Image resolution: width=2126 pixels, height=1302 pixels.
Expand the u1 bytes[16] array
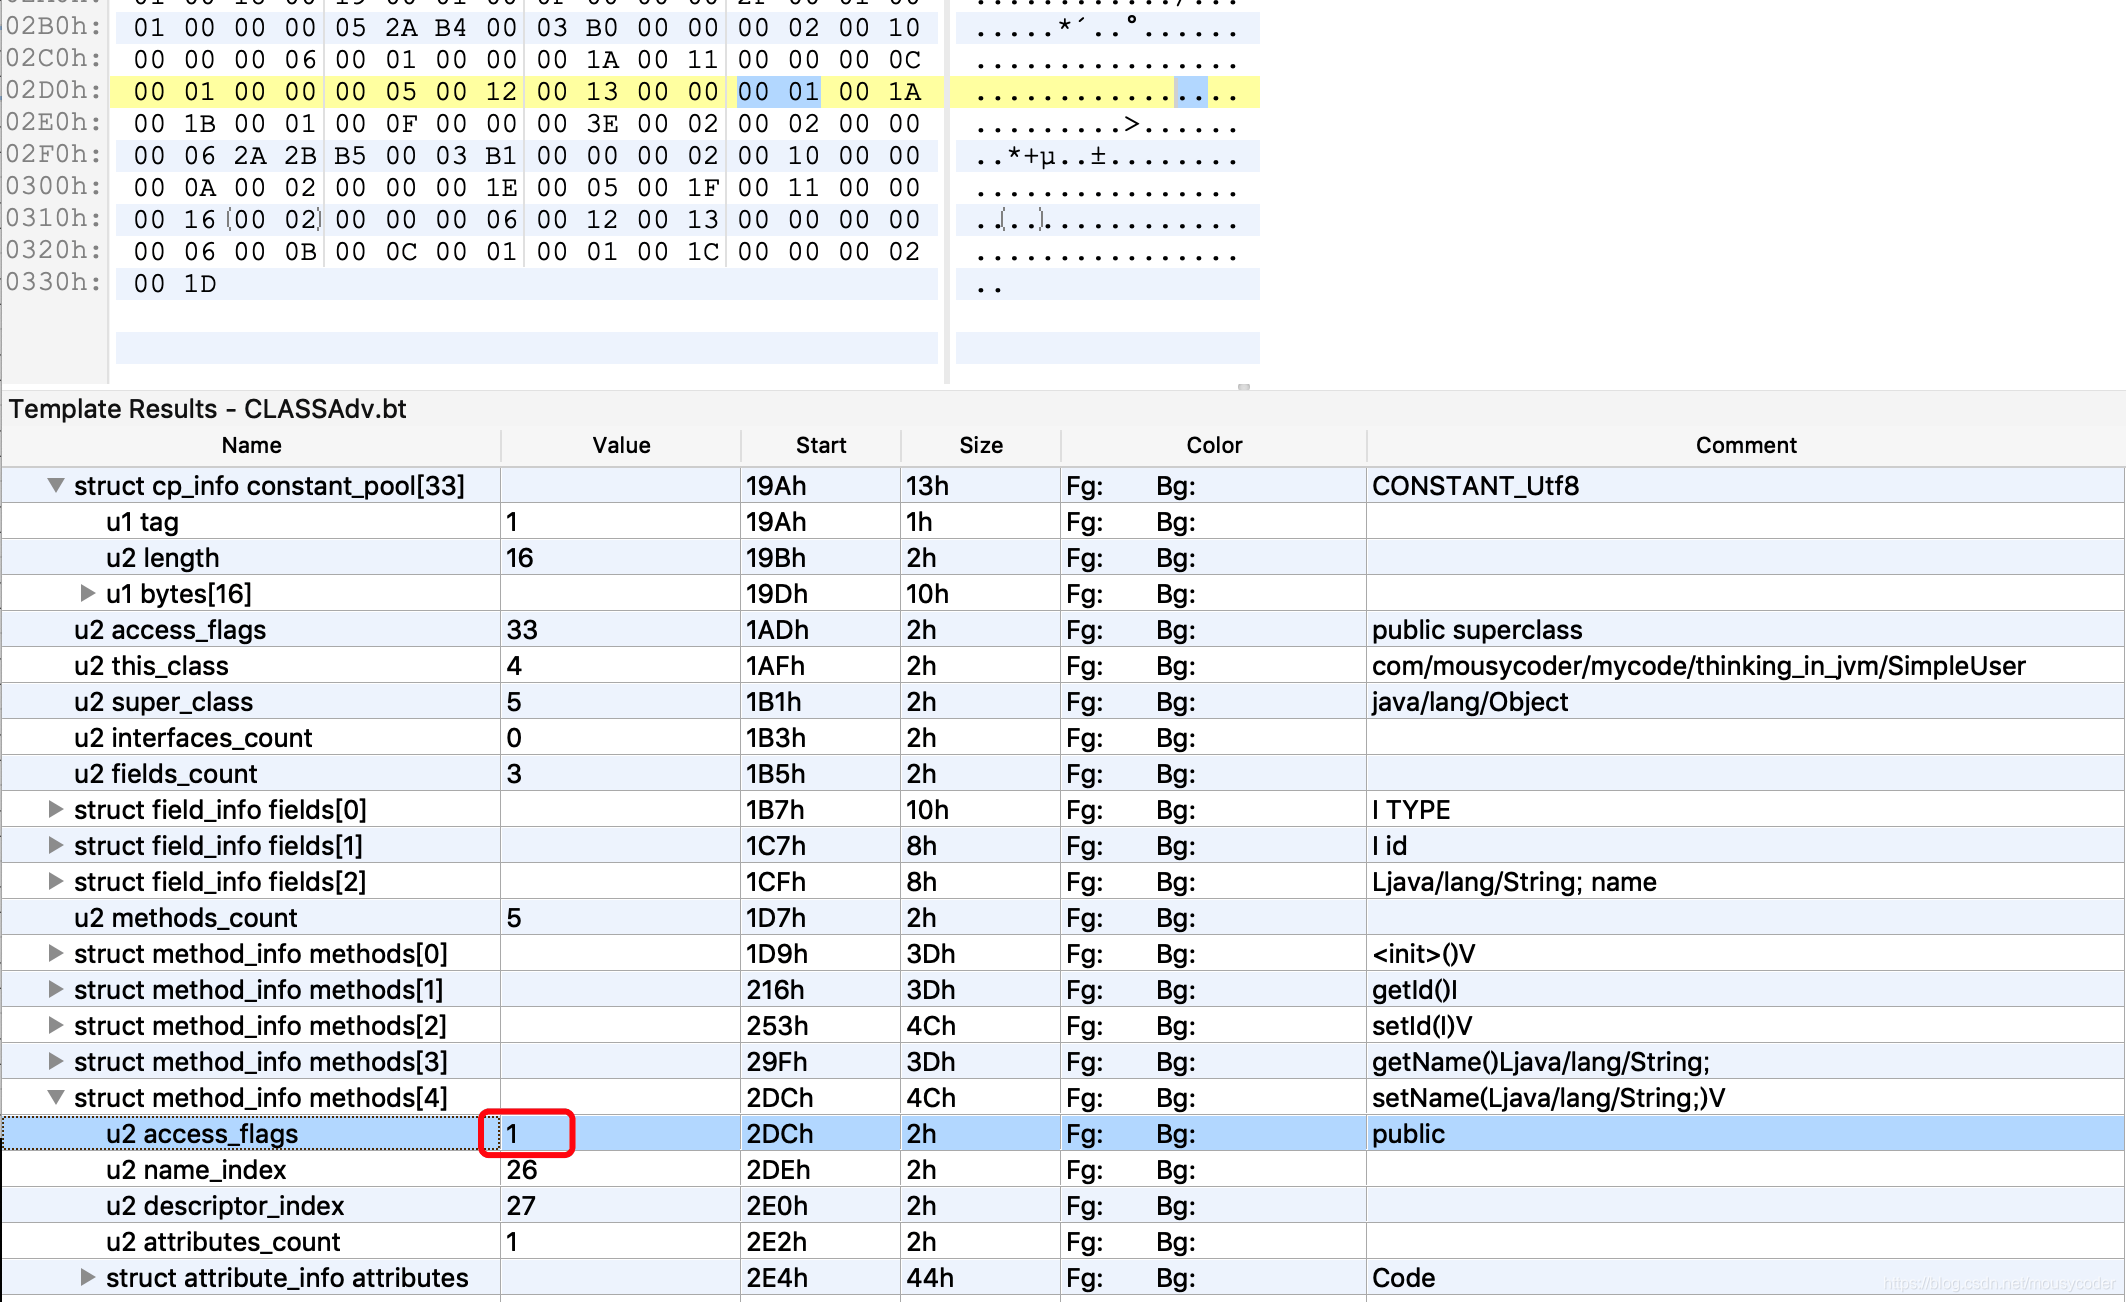tap(88, 594)
